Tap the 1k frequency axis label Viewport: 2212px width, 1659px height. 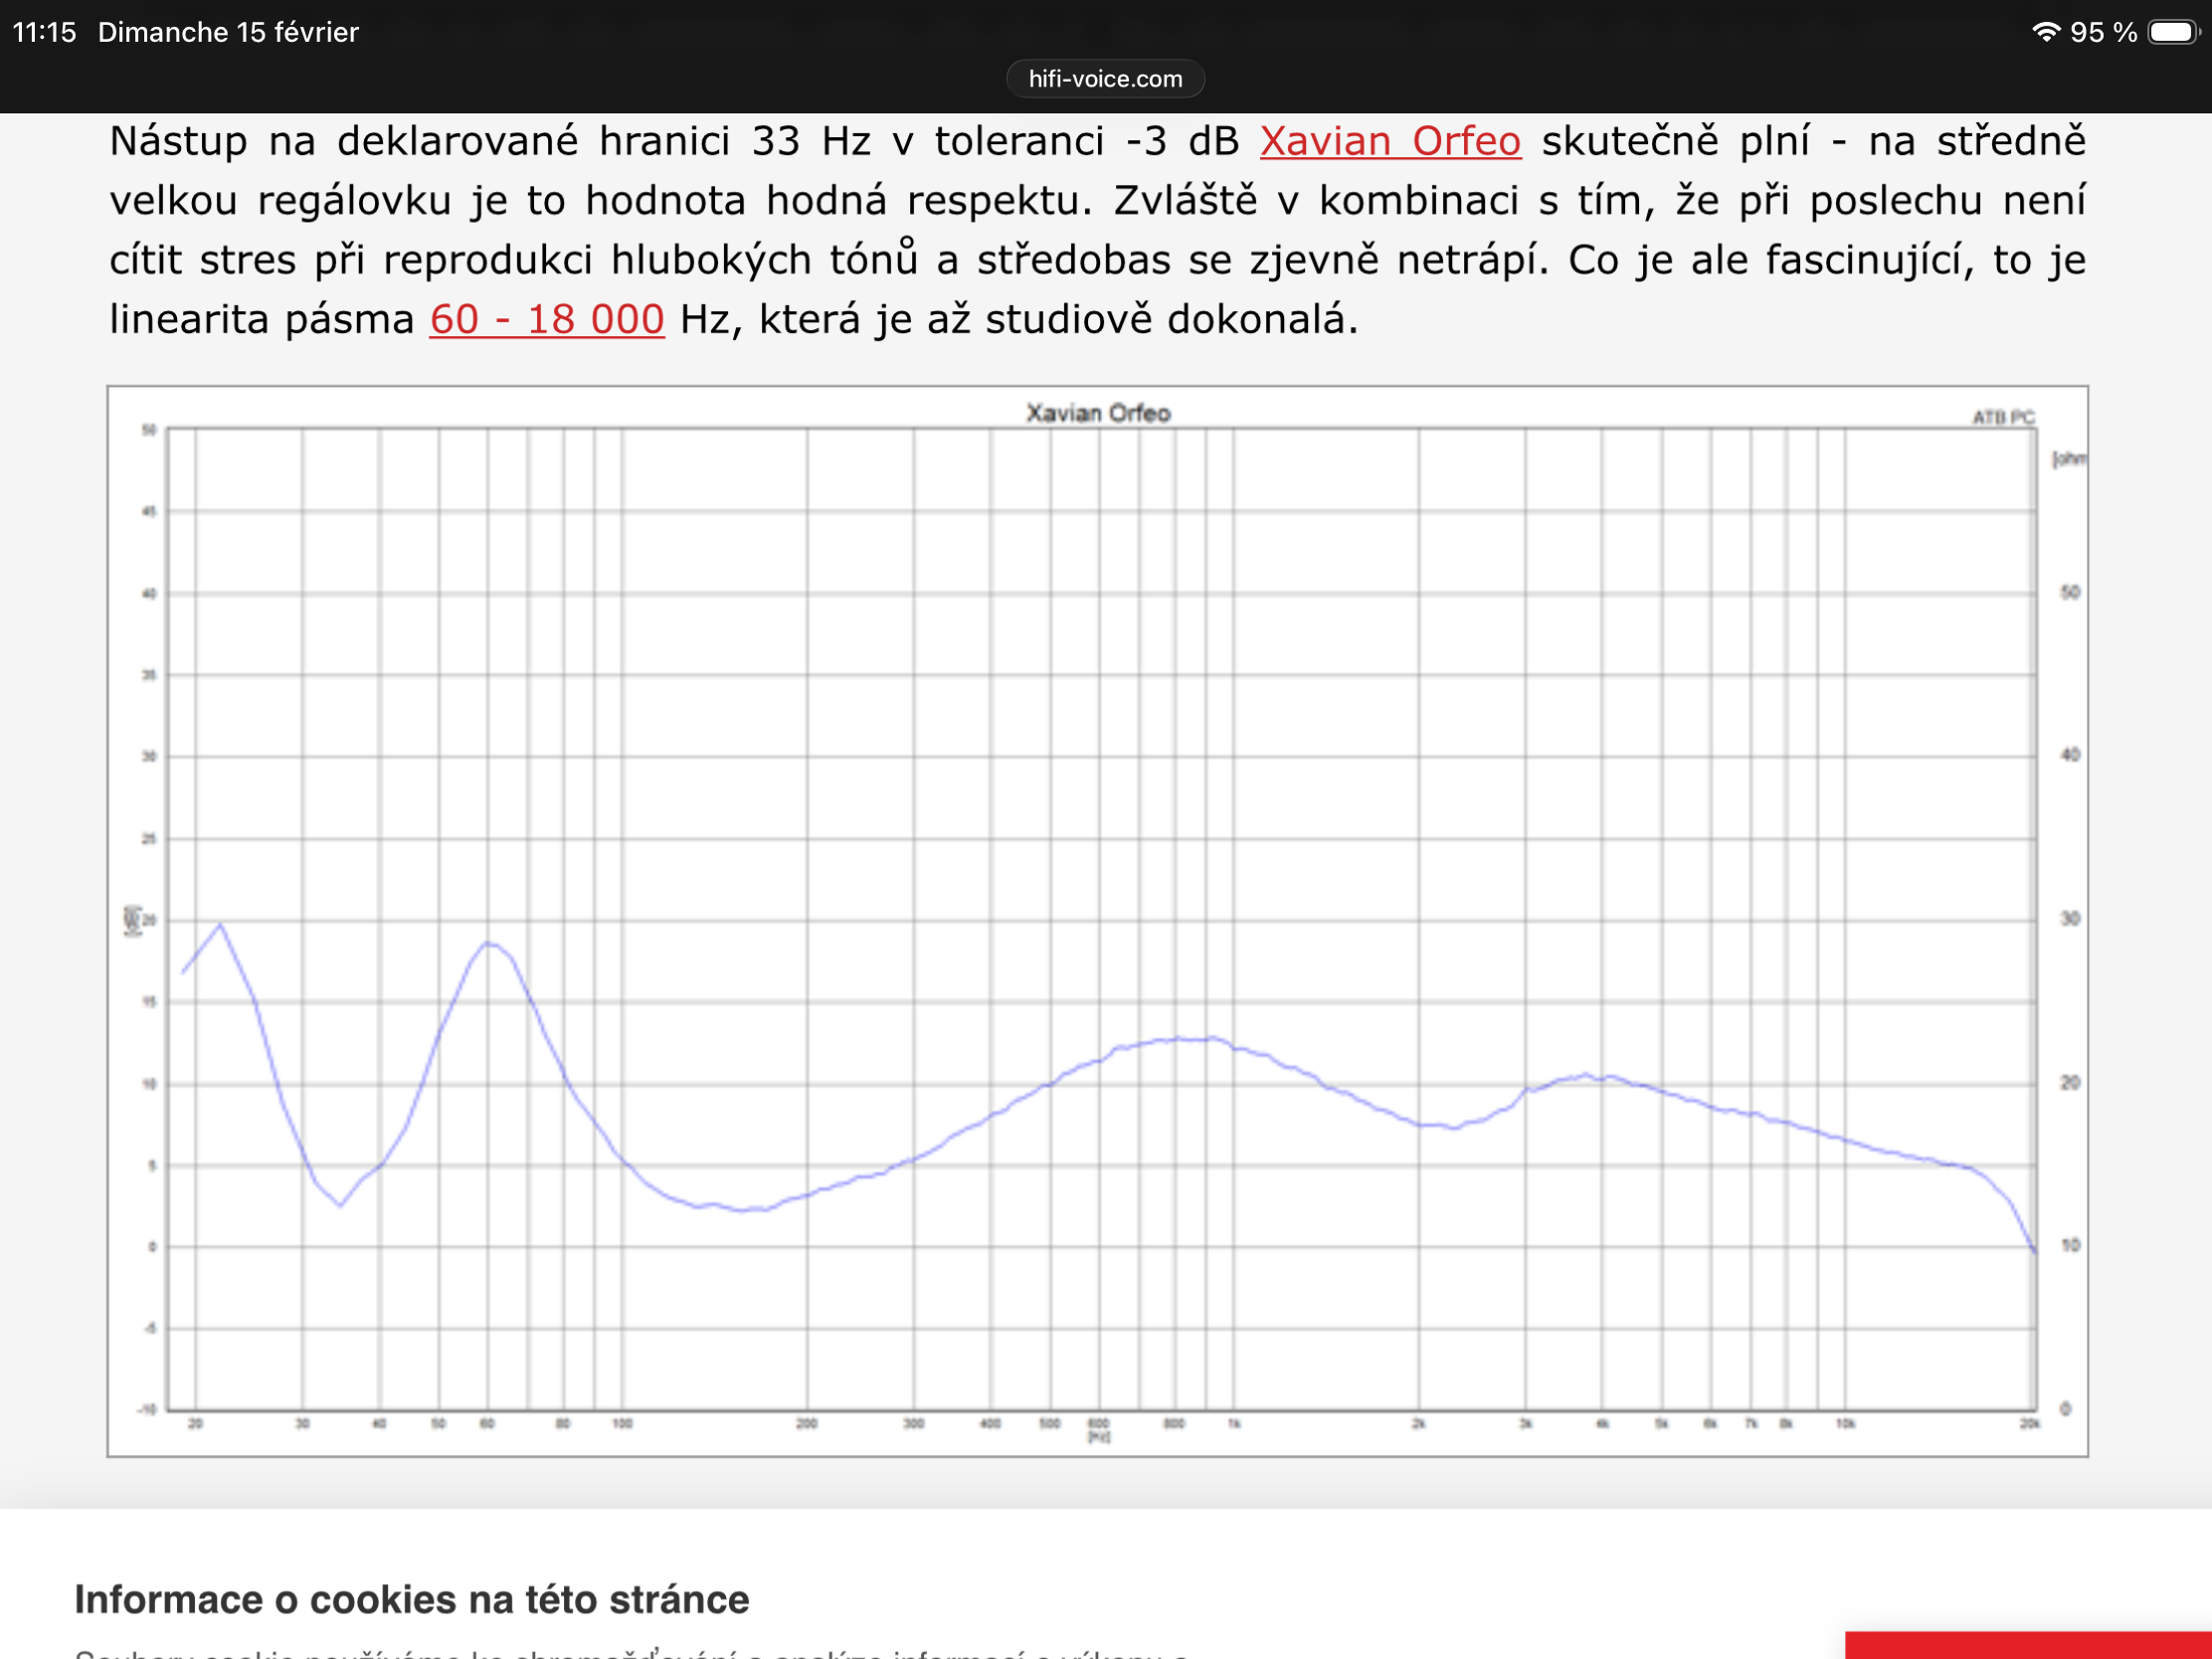coord(1234,1423)
